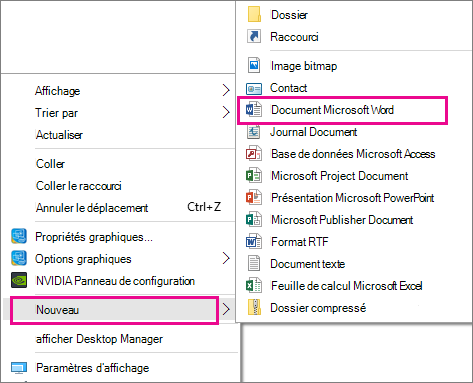Viewport: 473px width, 383px height.
Task: Click the Access database icon
Action: coord(254,154)
